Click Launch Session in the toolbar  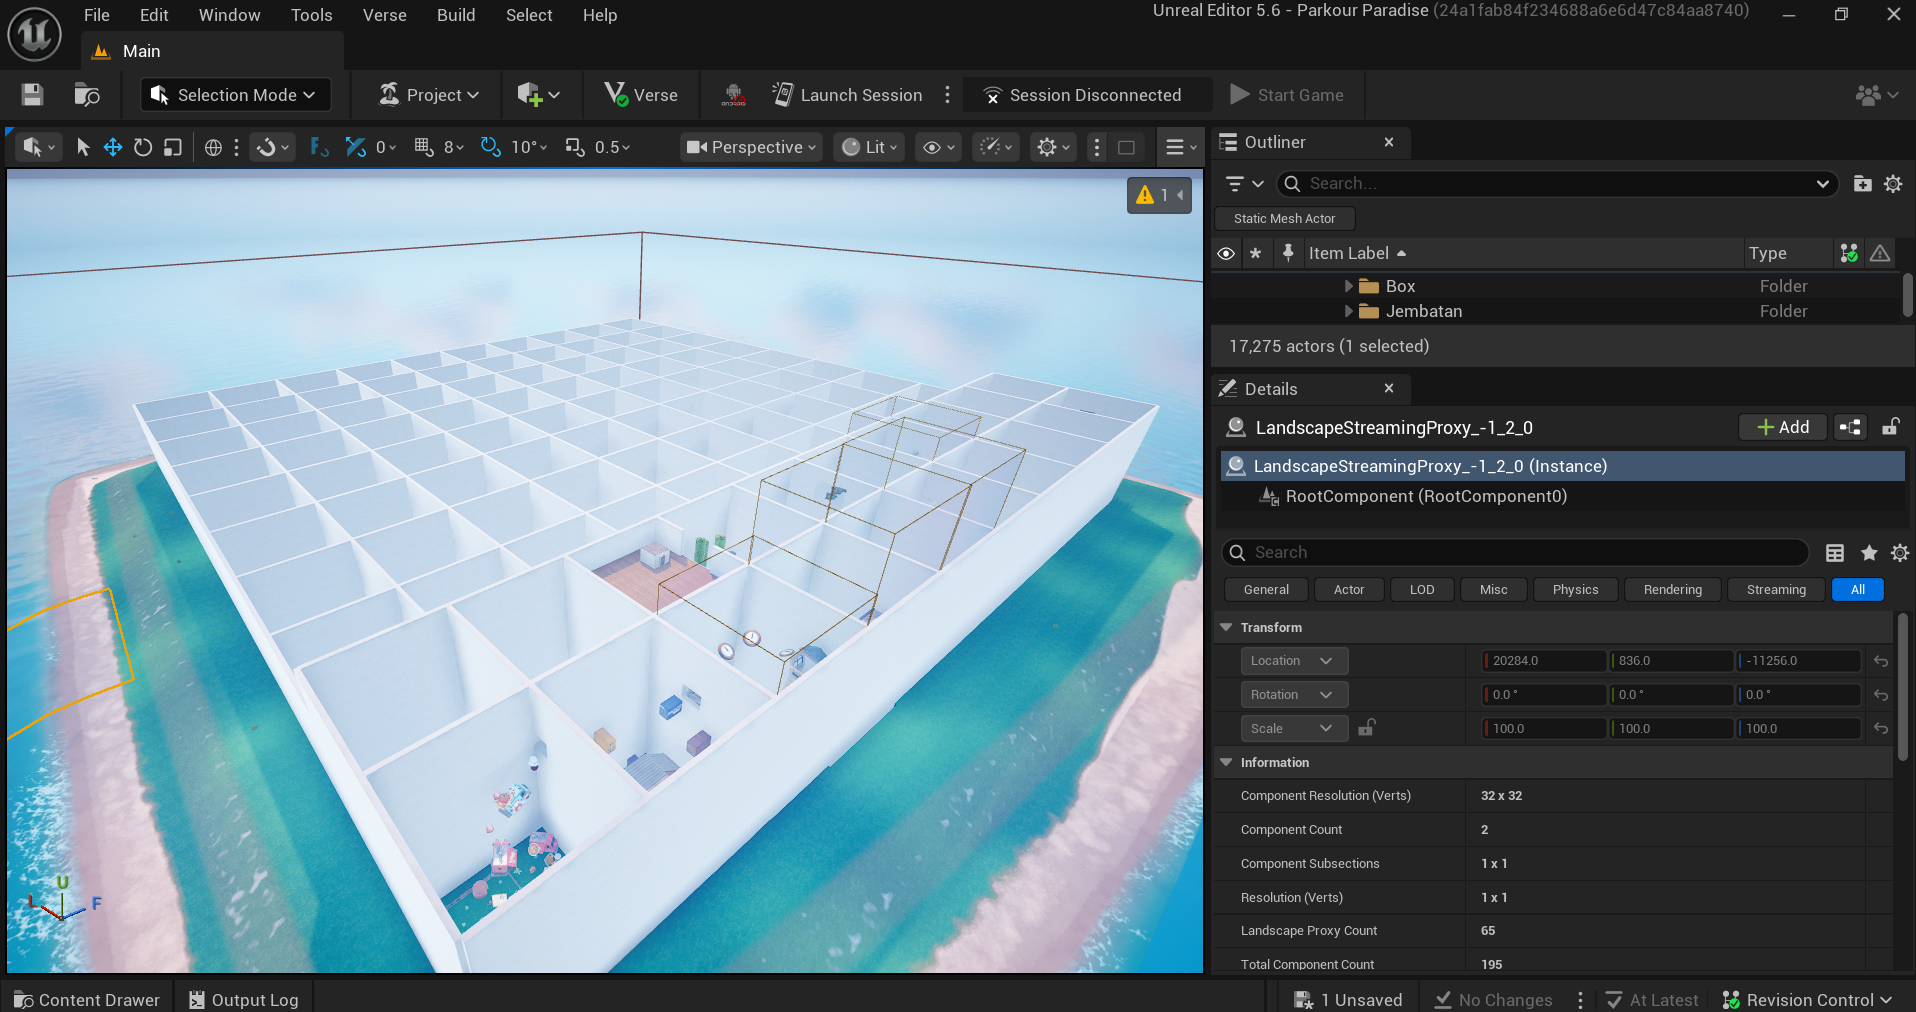pos(848,94)
